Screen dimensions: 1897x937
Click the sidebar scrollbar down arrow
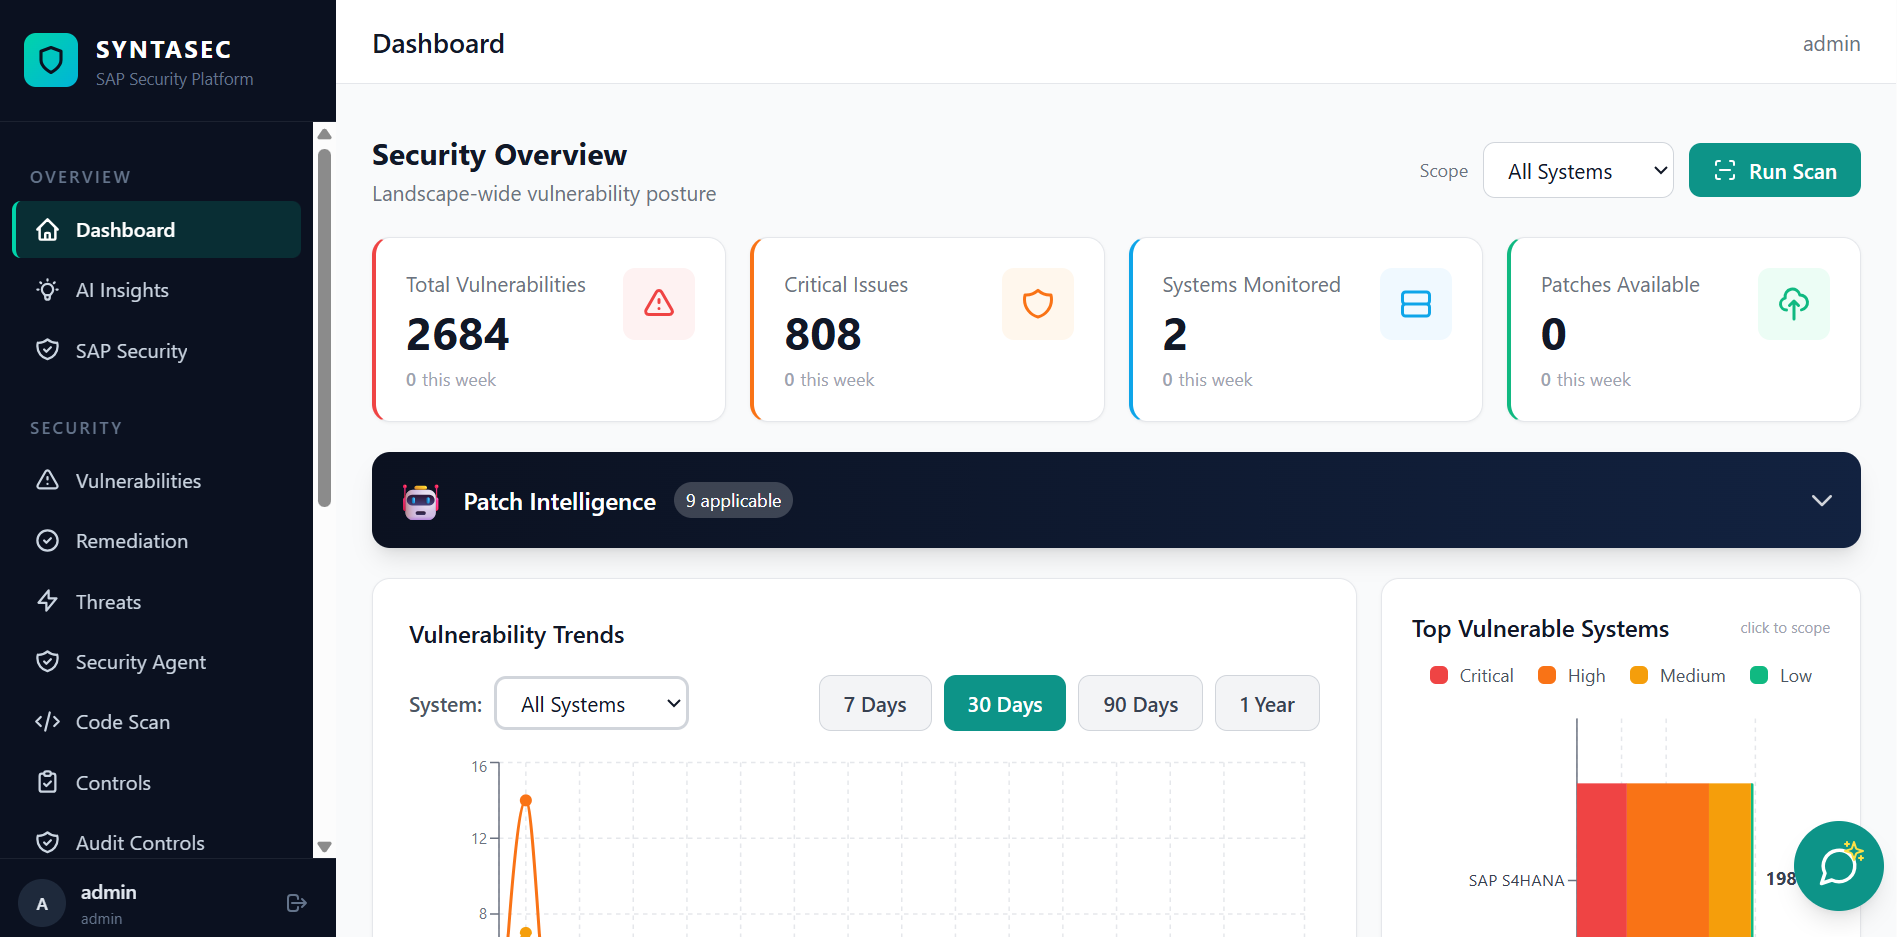click(324, 847)
